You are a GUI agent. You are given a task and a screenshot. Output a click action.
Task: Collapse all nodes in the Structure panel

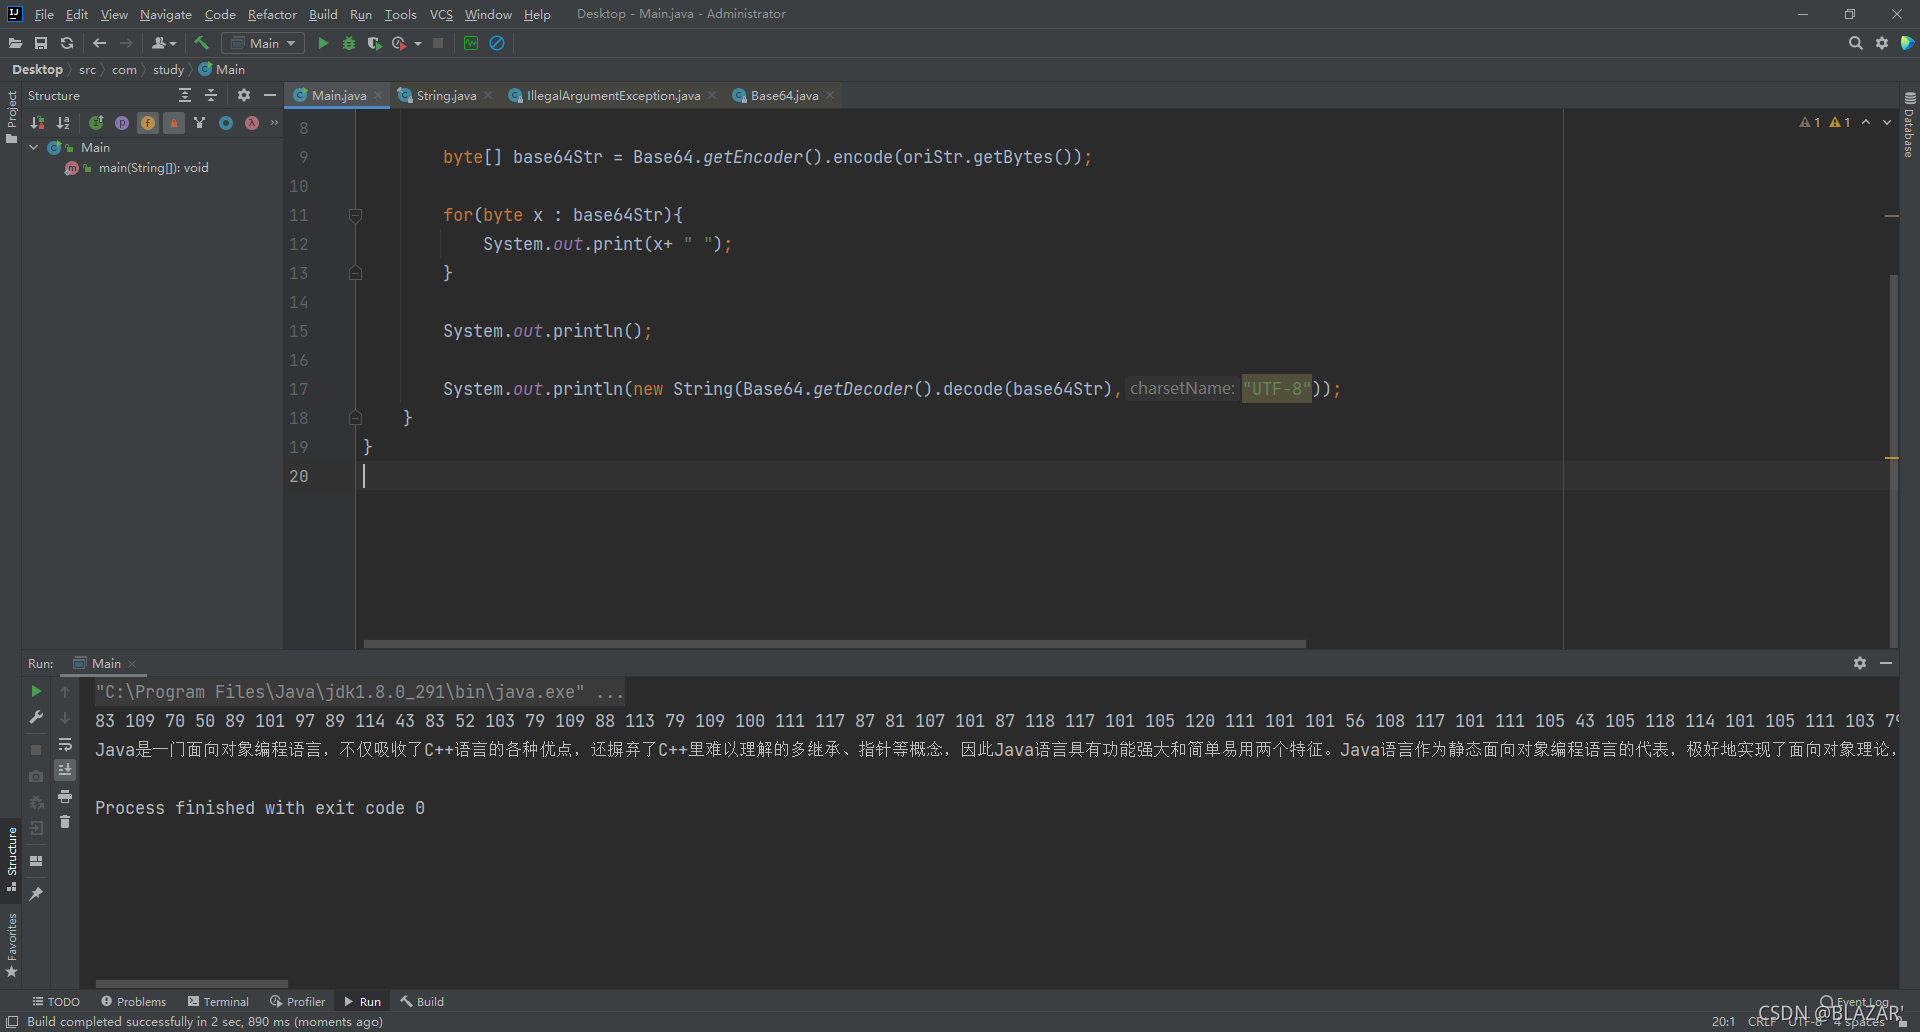coord(211,95)
